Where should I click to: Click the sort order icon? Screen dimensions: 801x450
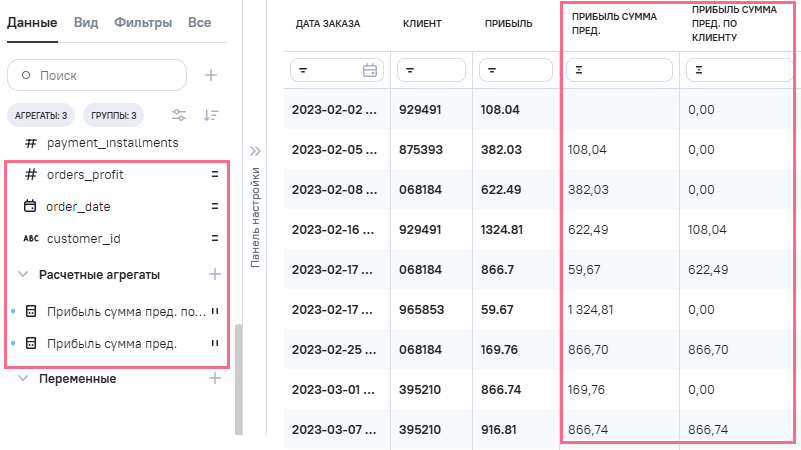tap(211, 115)
